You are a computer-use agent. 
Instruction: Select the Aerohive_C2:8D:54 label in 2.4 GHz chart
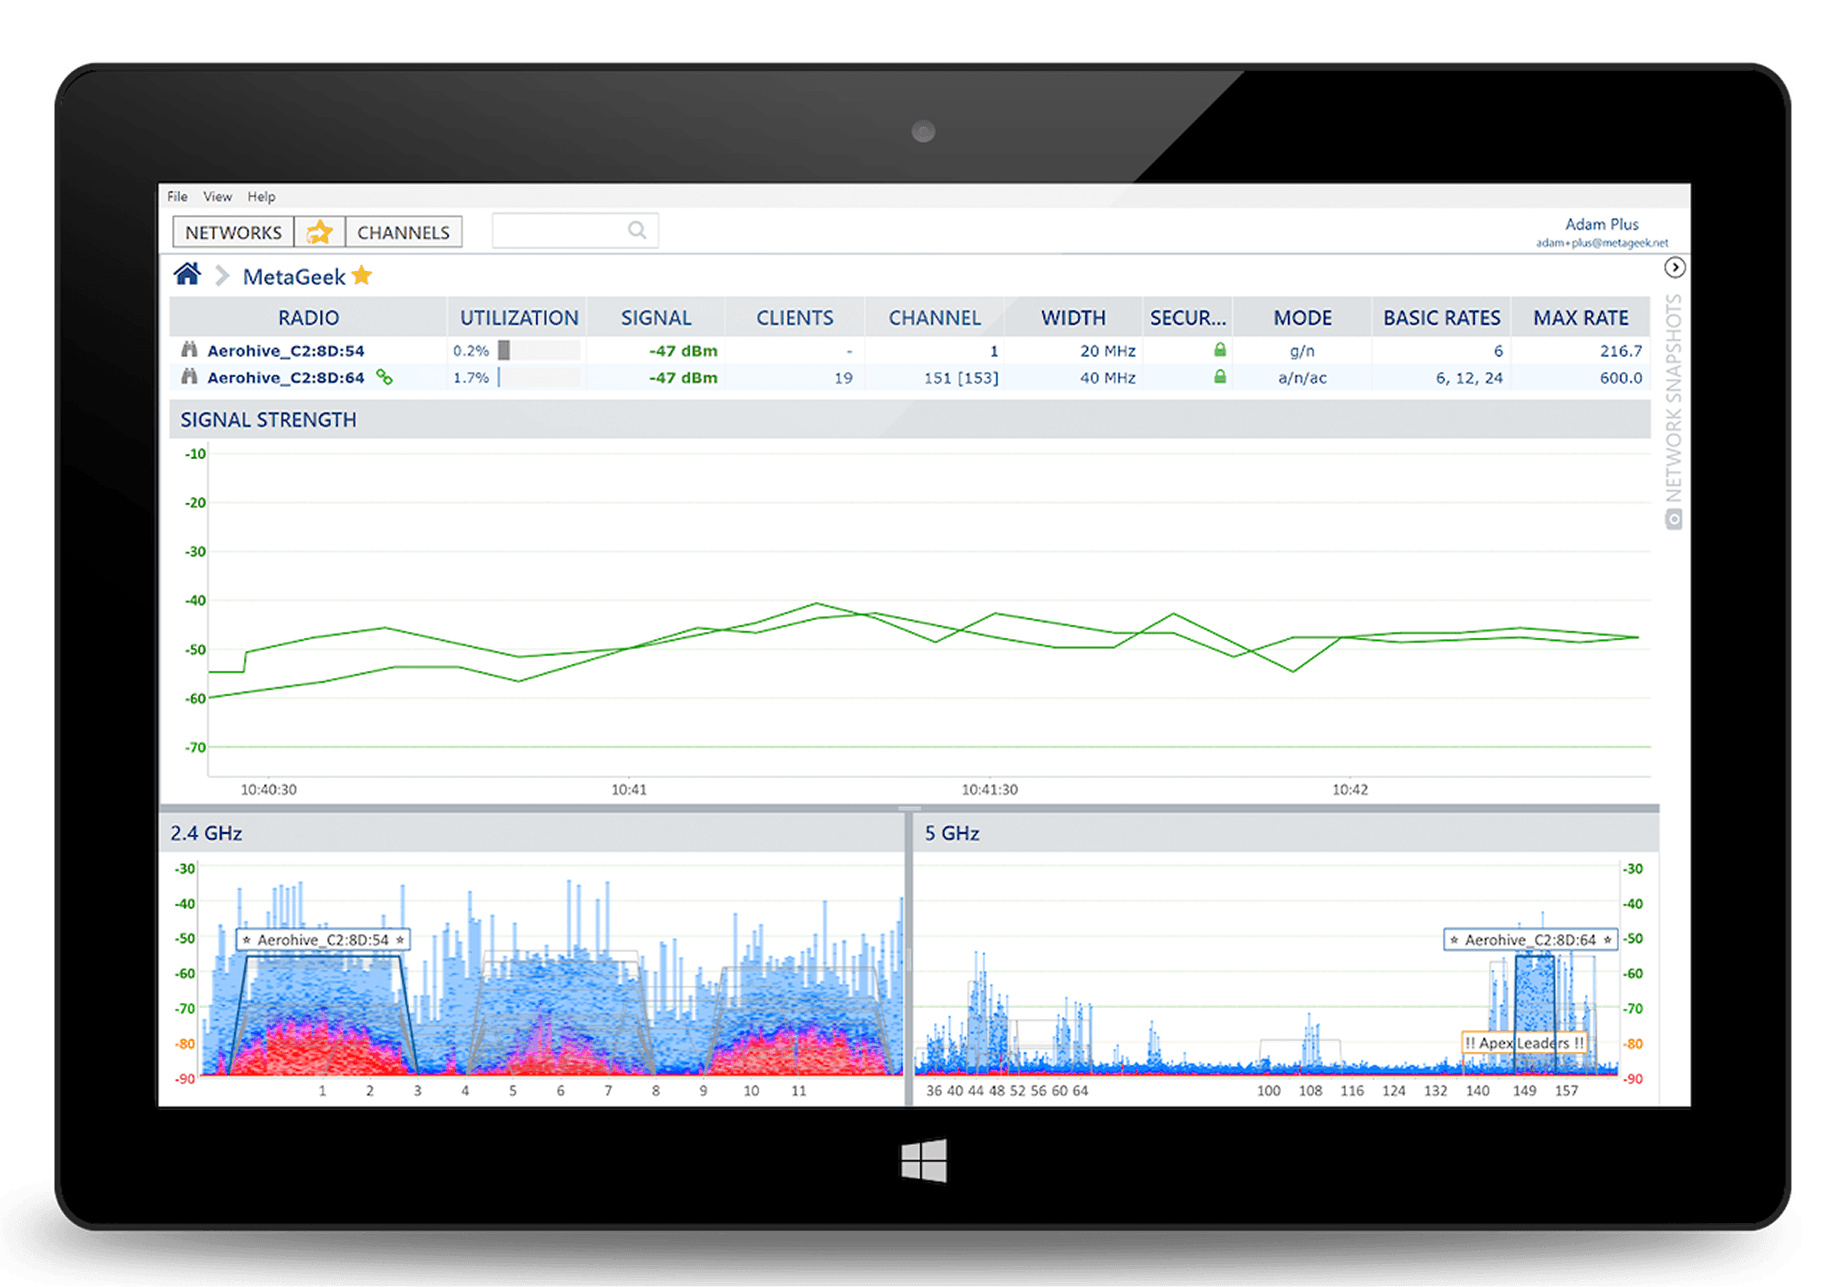click(324, 940)
